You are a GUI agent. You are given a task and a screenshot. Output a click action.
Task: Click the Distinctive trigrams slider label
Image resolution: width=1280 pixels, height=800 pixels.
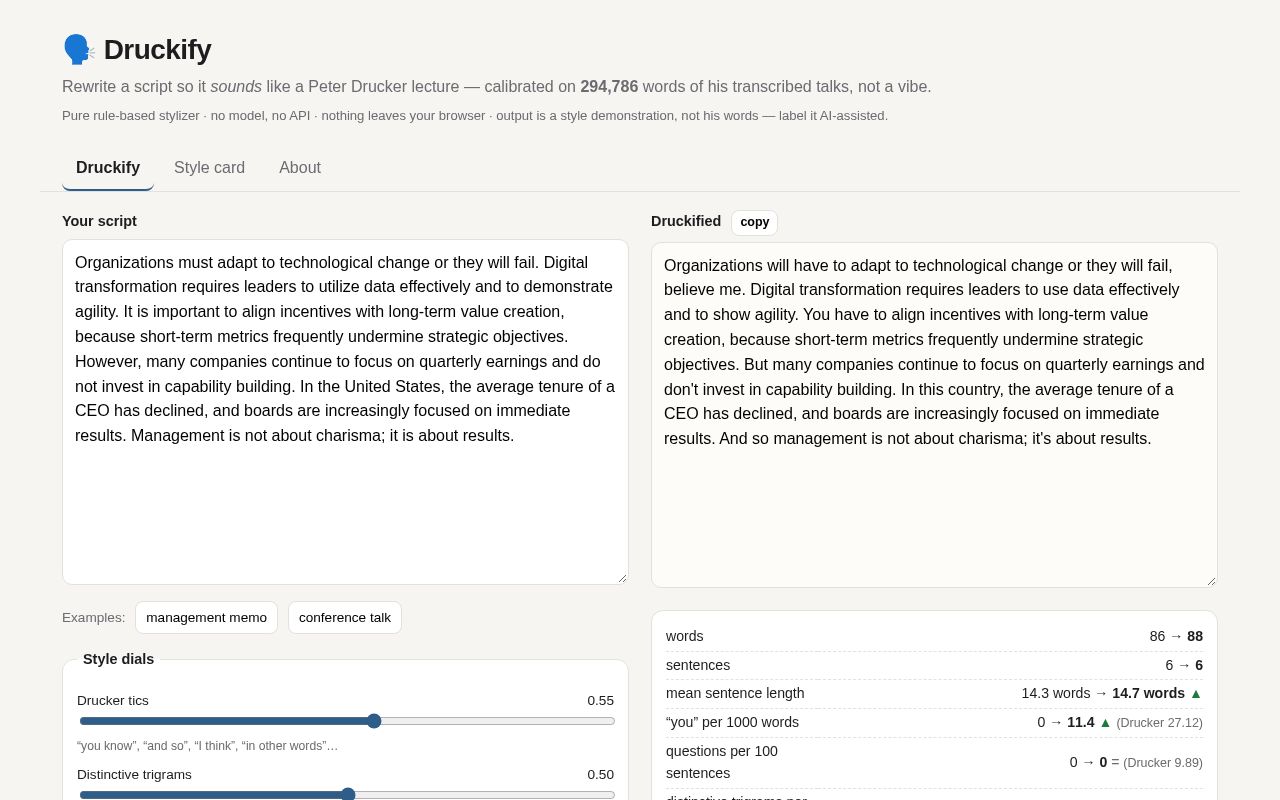(x=134, y=774)
